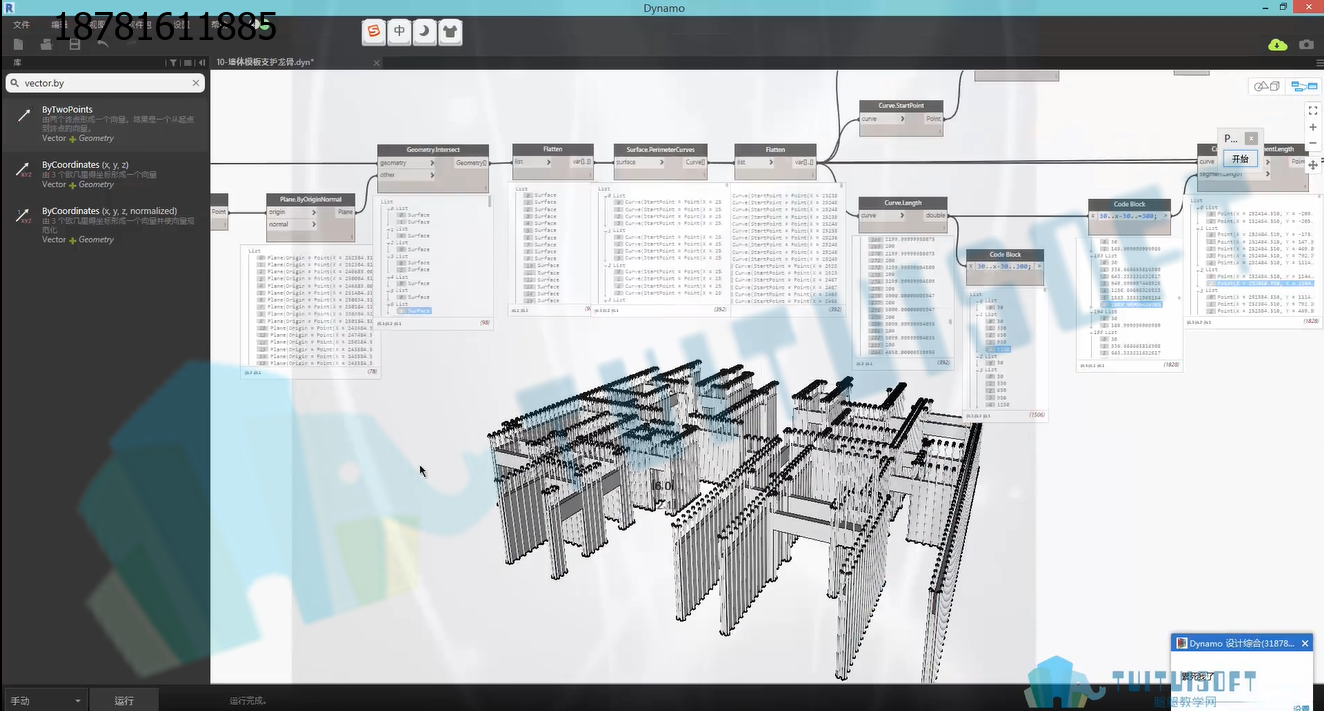Switch to 3D geometry background preview
Screen dimensions: 1324x711
point(1267,86)
